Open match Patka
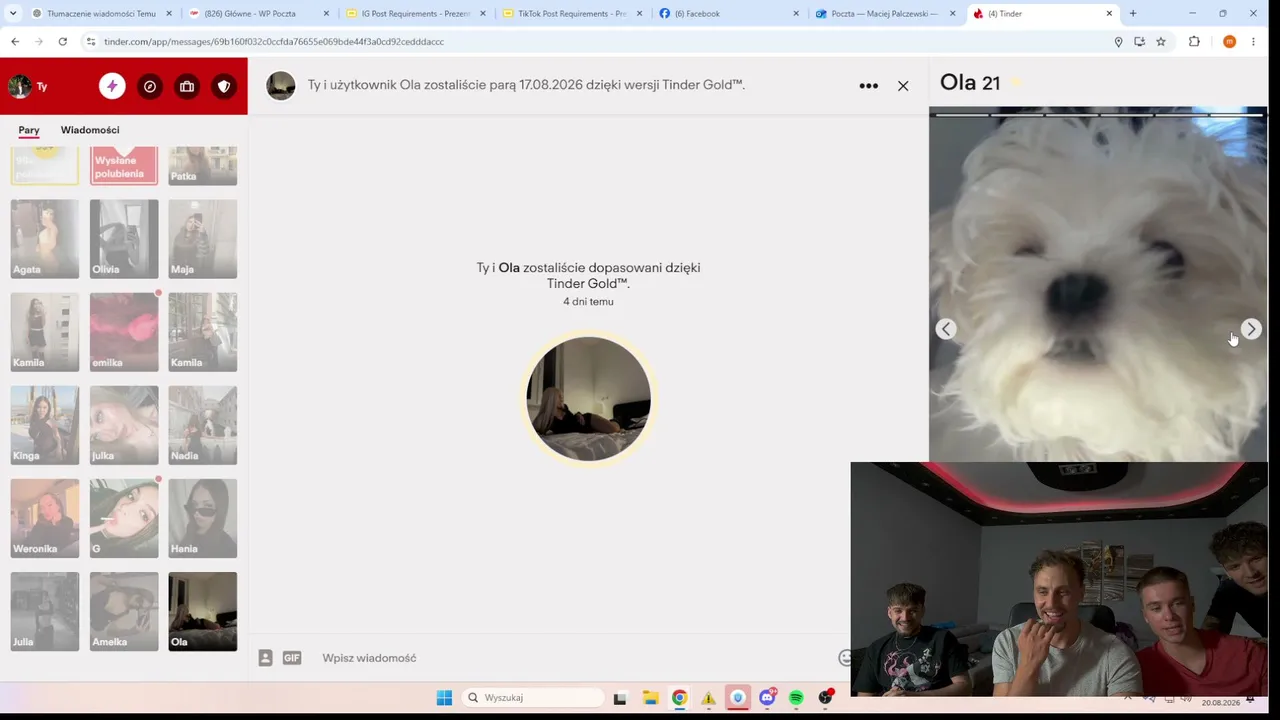Image resolution: width=1280 pixels, height=720 pixels. (203, 166)
